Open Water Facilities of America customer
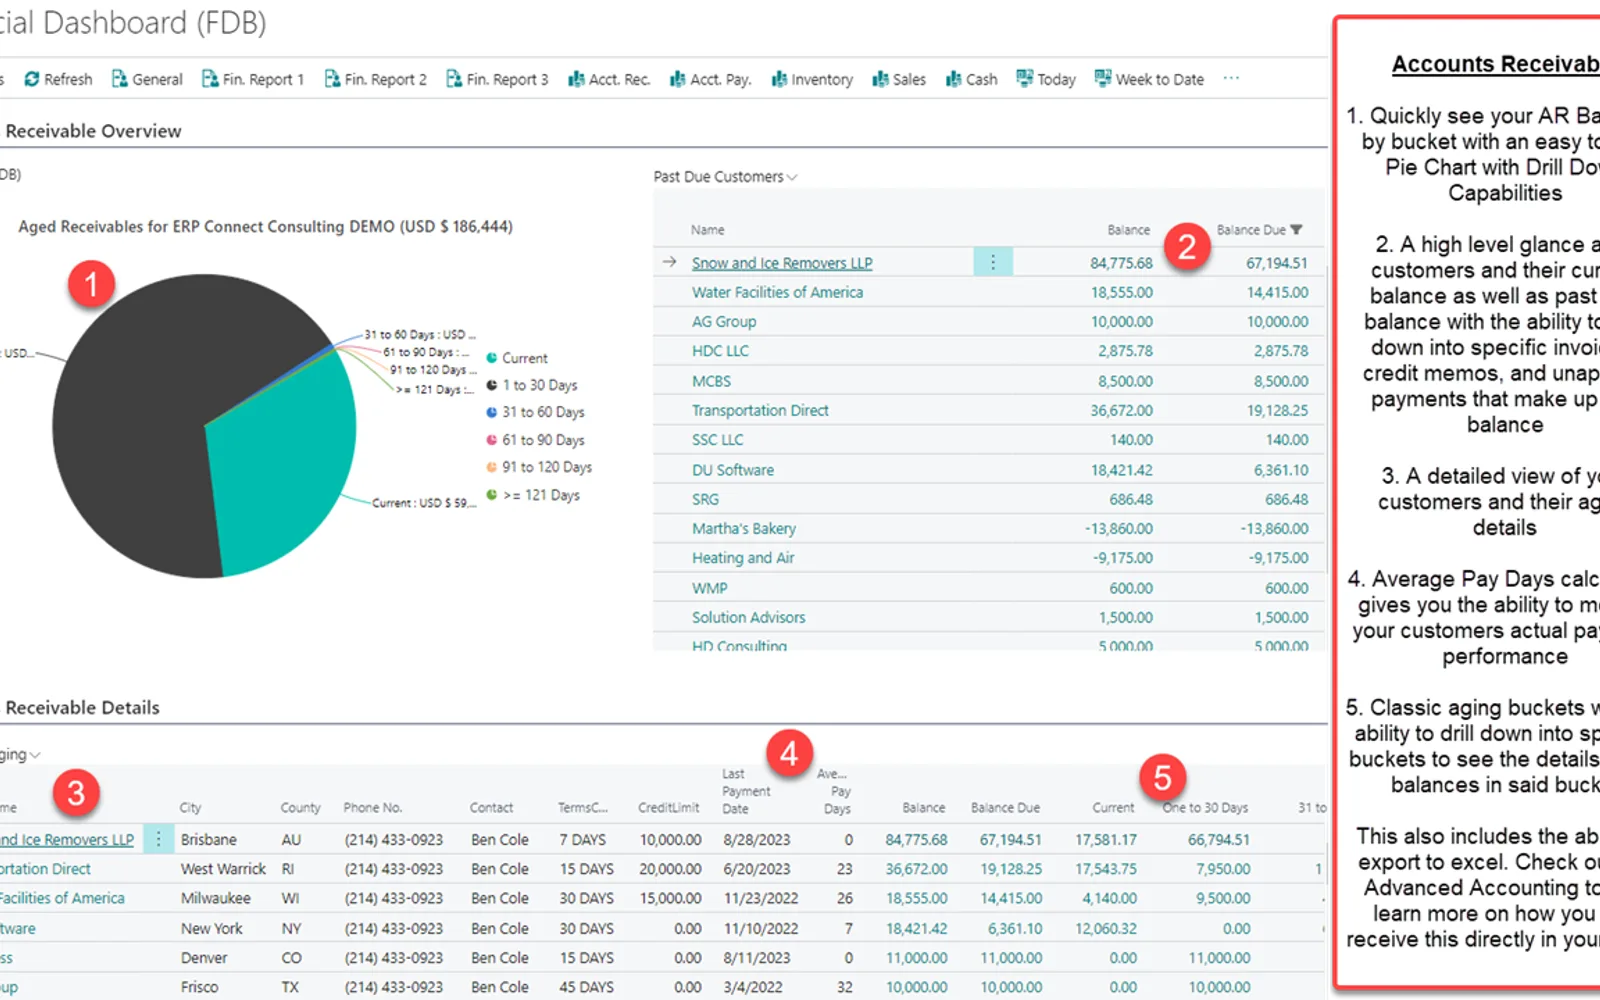Screen dimensions: 1600x1000 (777, 292)
